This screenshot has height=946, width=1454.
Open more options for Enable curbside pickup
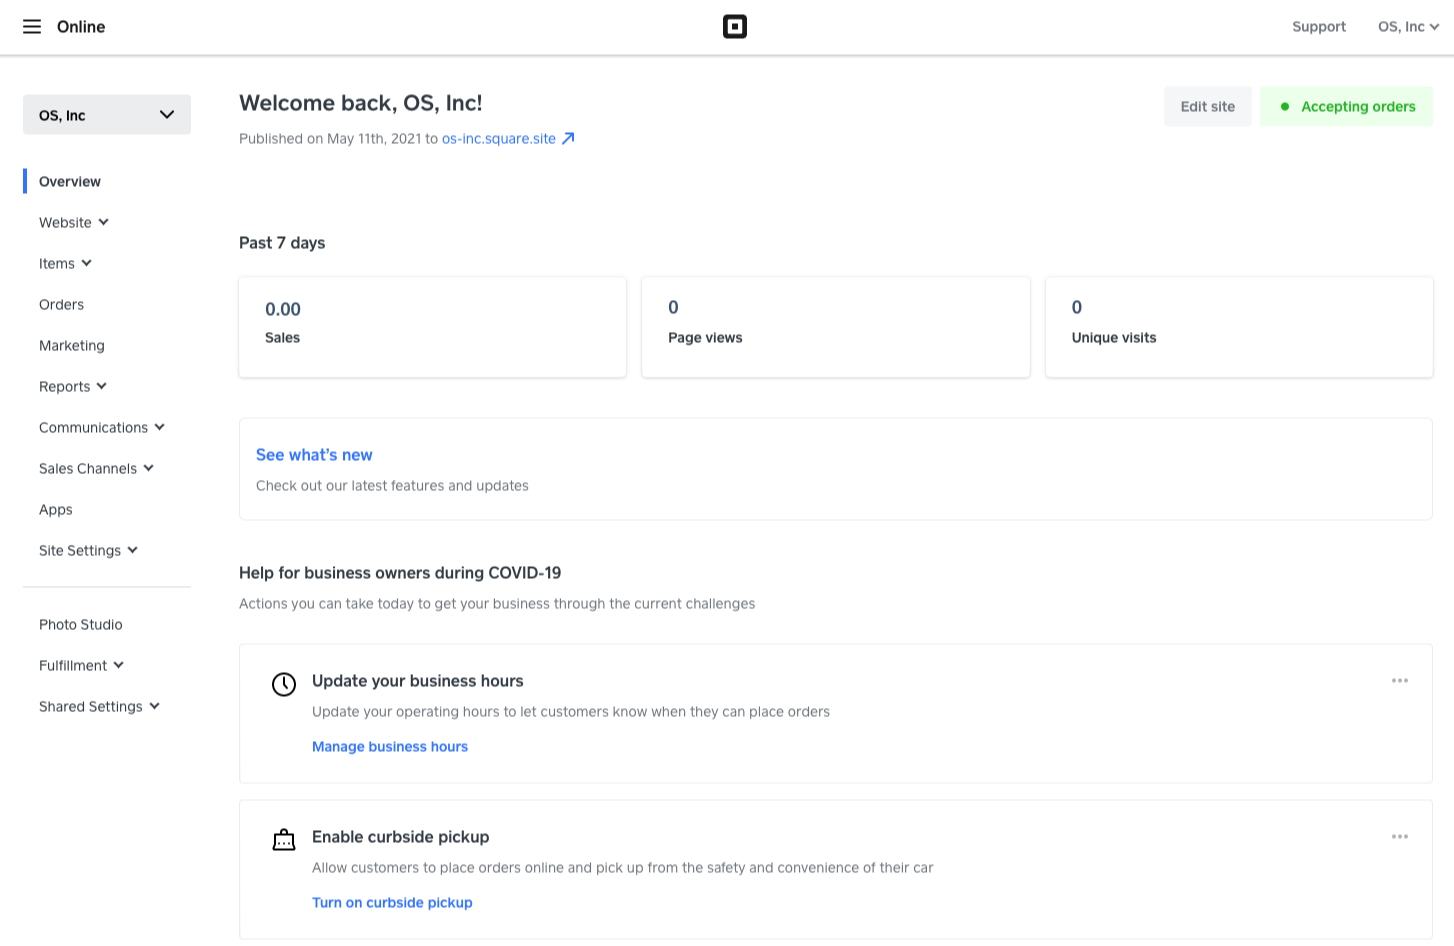1400,837
